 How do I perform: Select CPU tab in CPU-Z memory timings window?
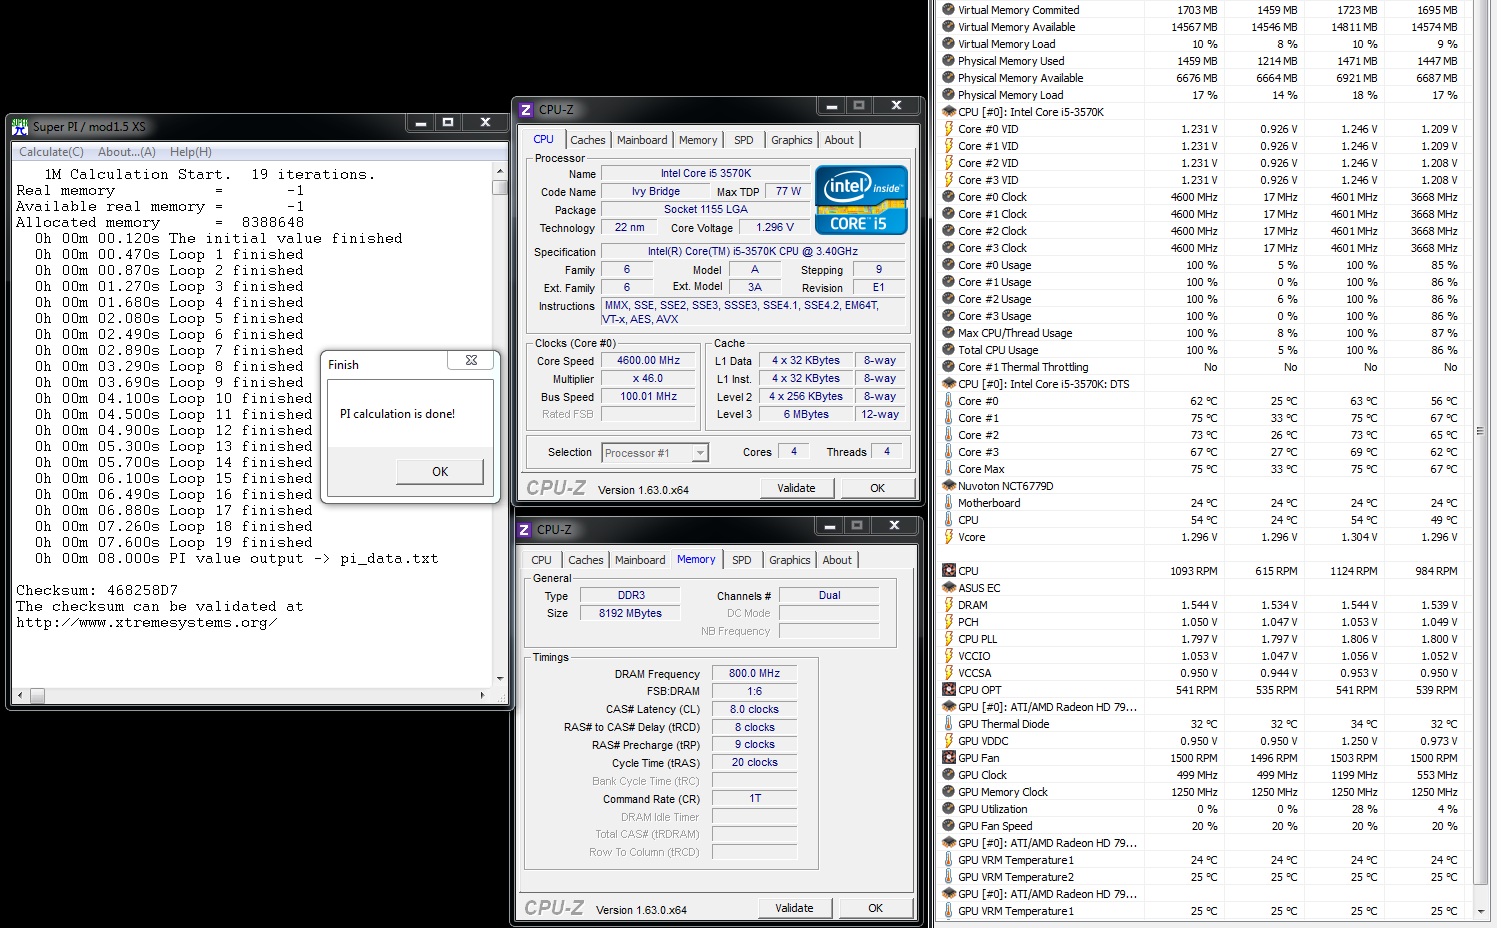[x=542, y=560]
